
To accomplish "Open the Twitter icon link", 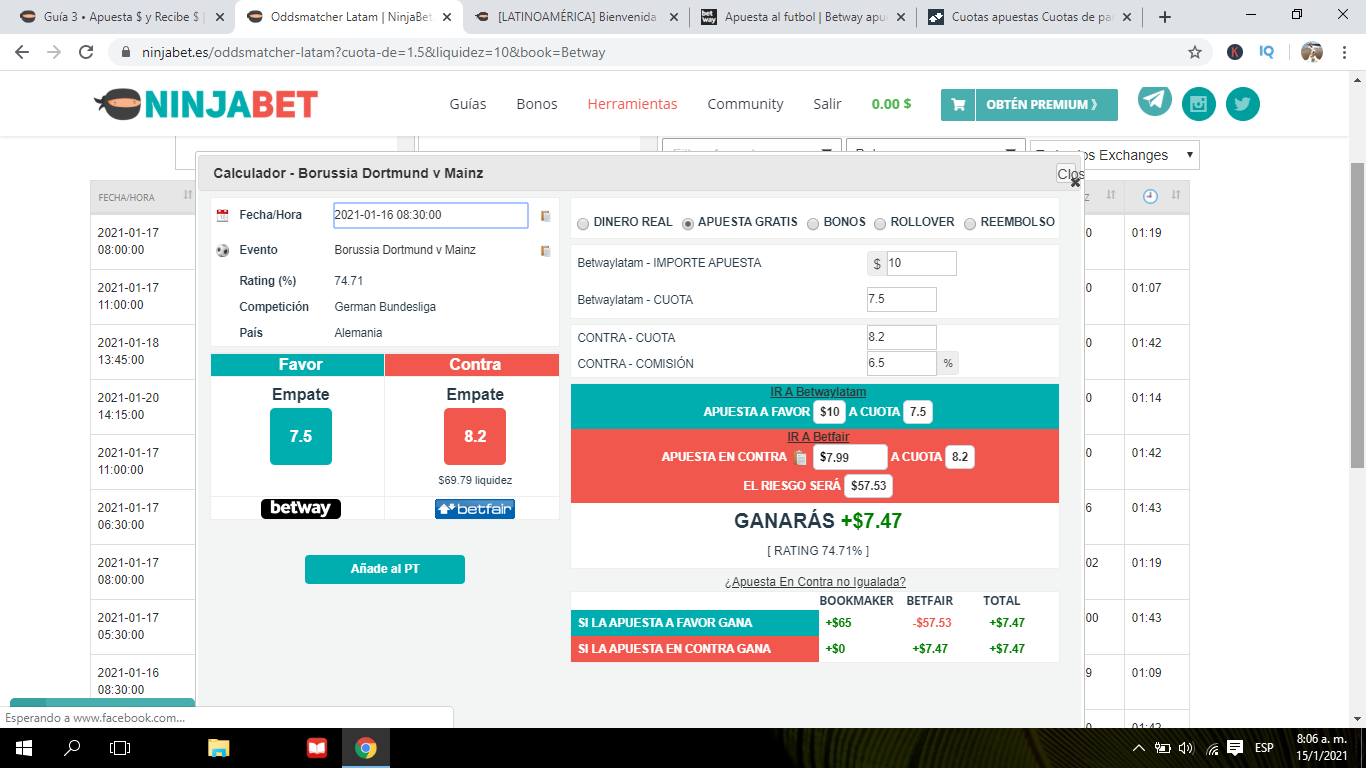I will pos(1243,104).
